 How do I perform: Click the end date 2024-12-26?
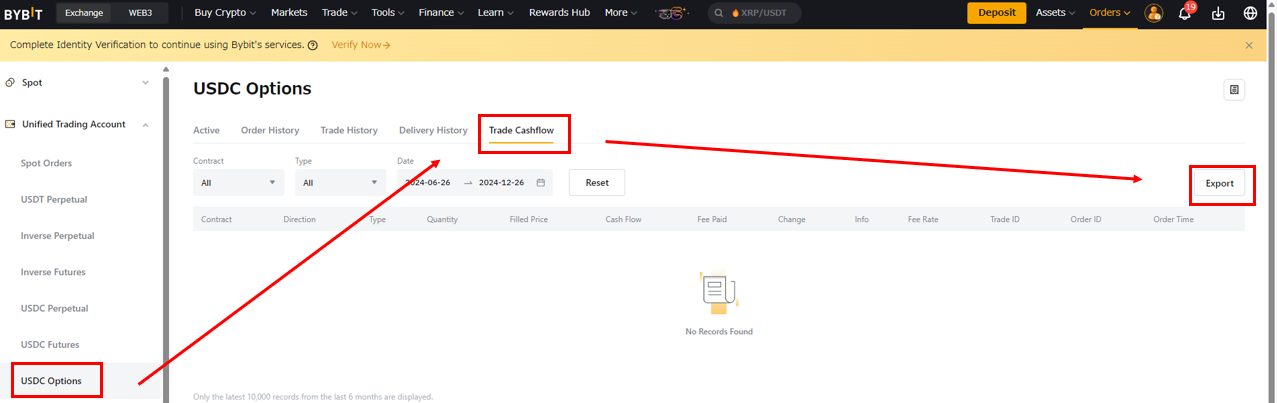tap(502, 183)
